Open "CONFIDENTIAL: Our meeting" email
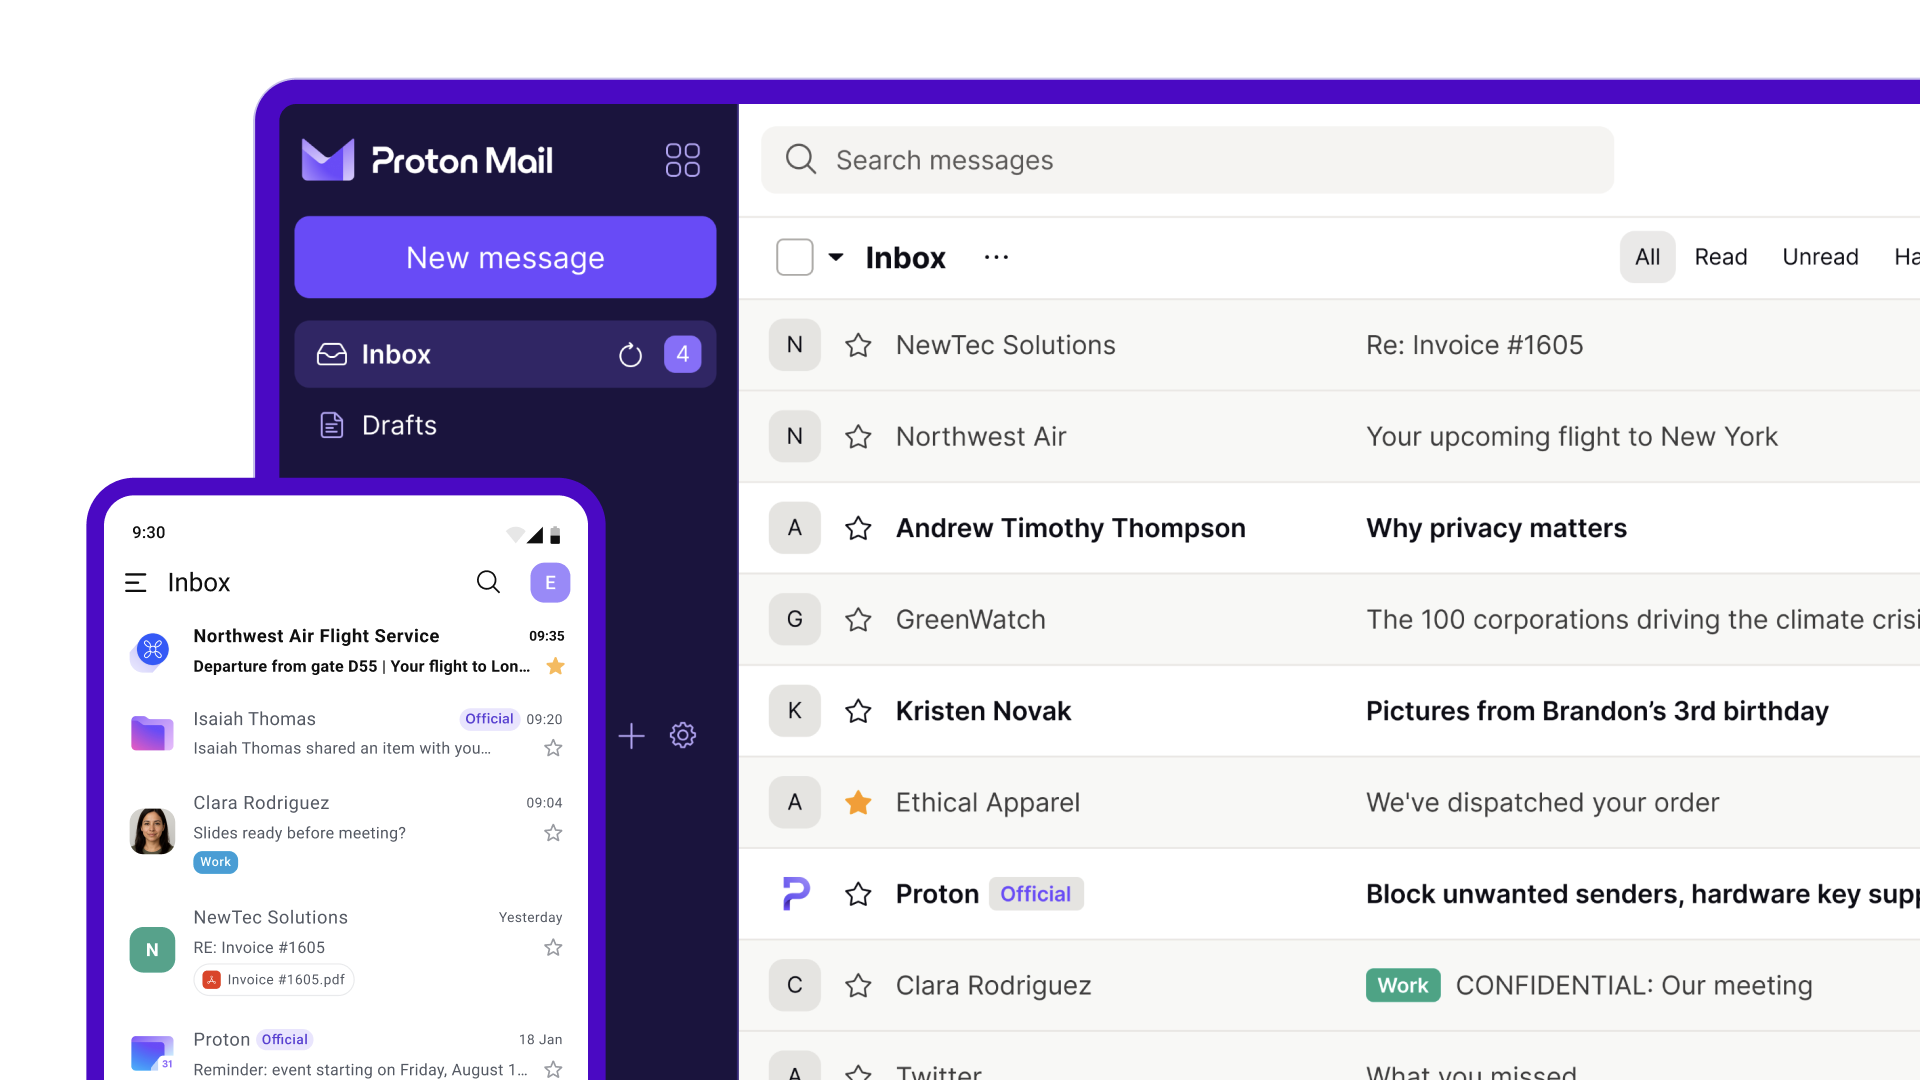The height and width of the screenshot is (1080, 1920). 1634,985
